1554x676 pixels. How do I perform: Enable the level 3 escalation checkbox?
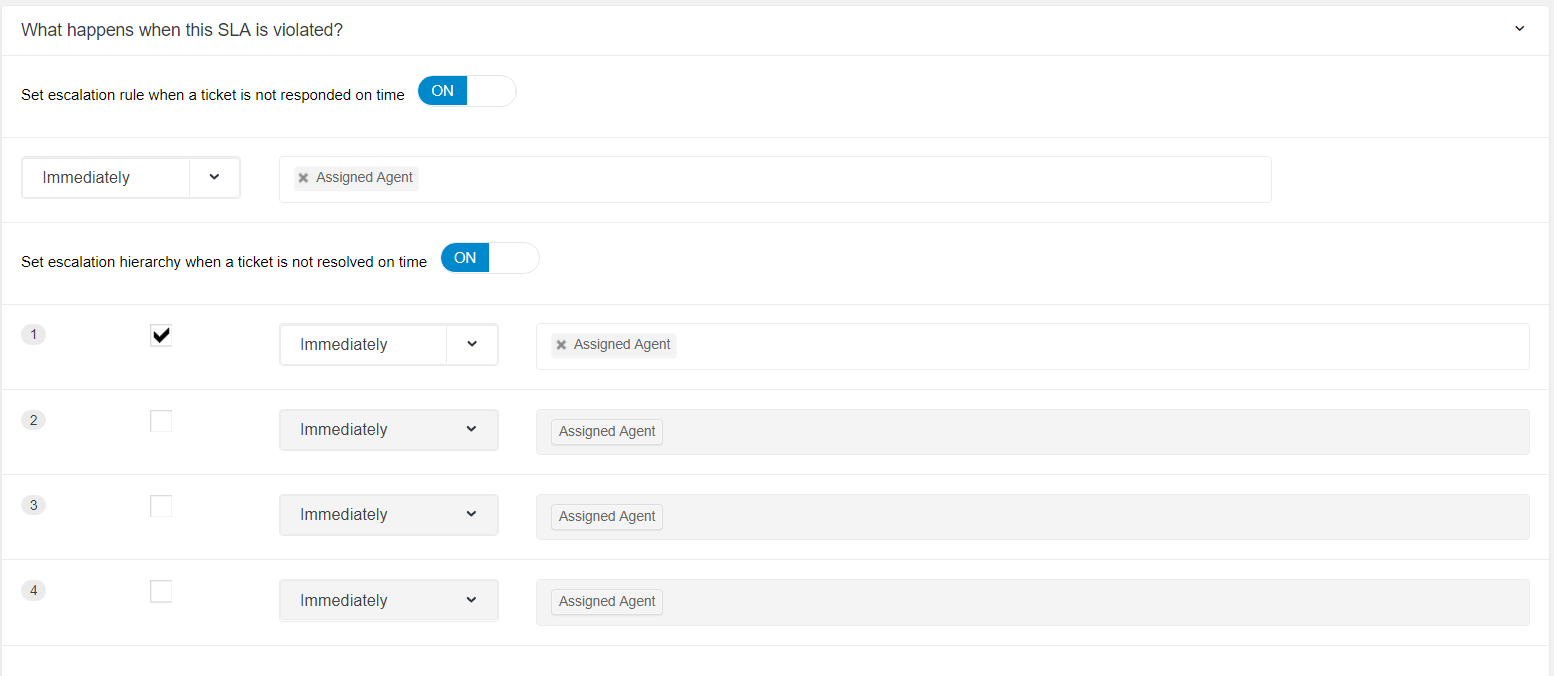161,506
